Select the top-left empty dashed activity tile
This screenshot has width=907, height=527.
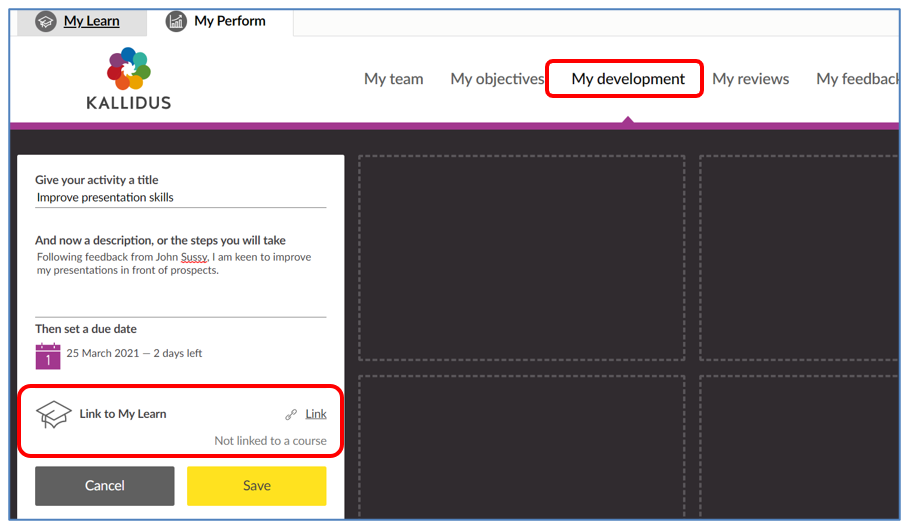coord(521,258)
